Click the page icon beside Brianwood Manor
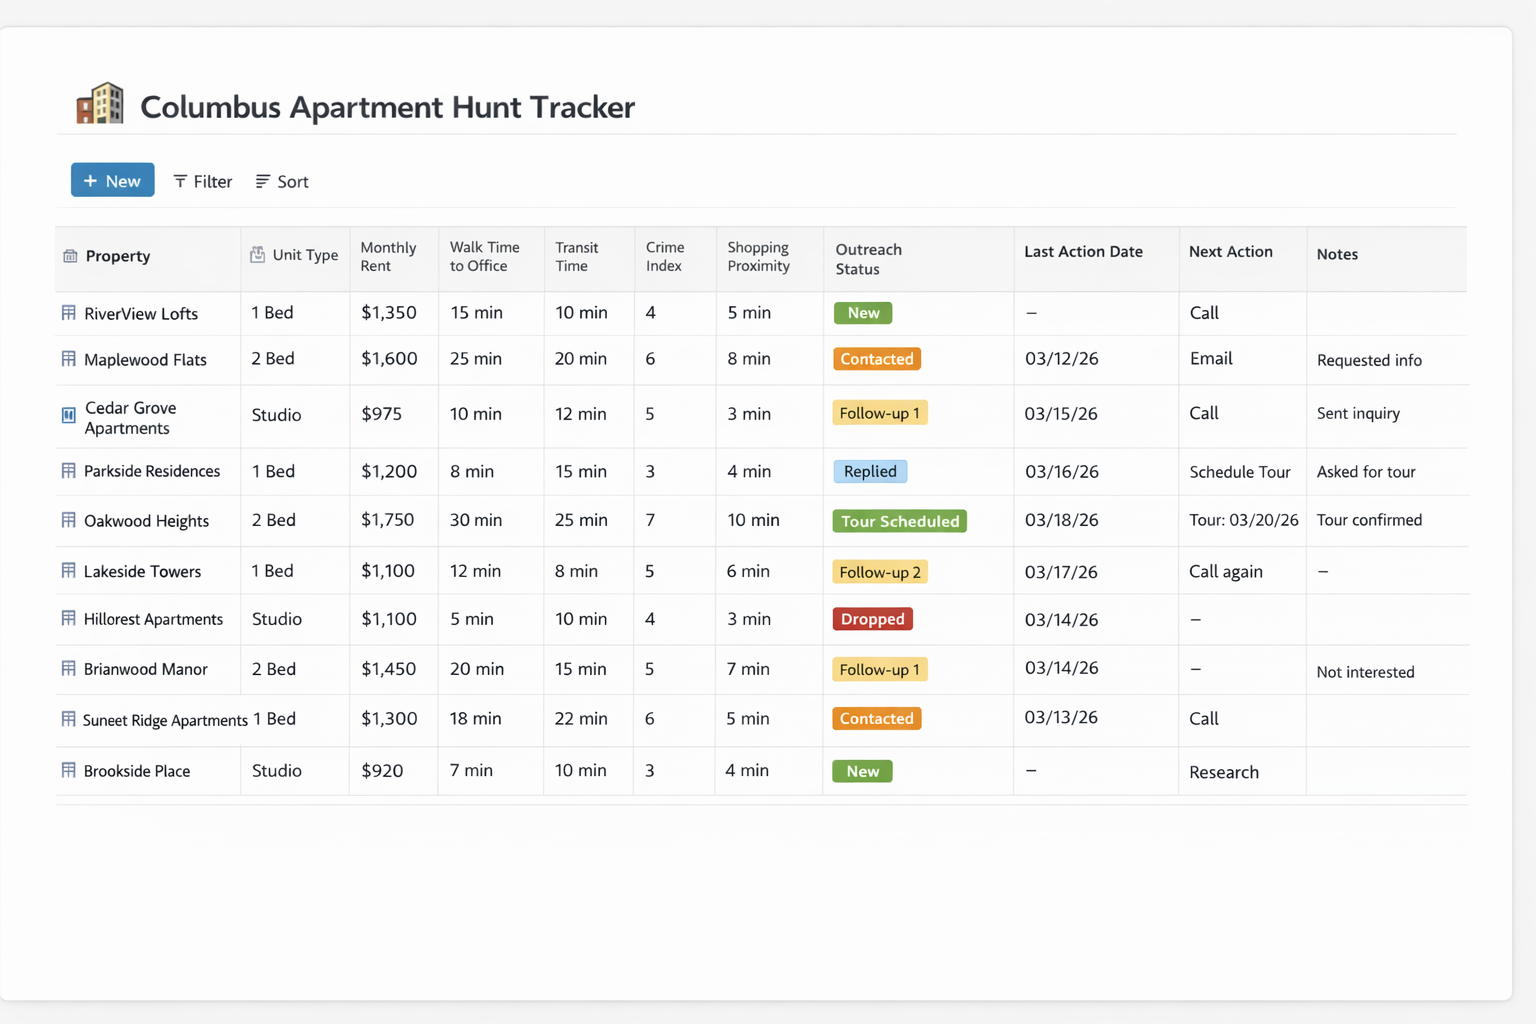 [68, 669]
